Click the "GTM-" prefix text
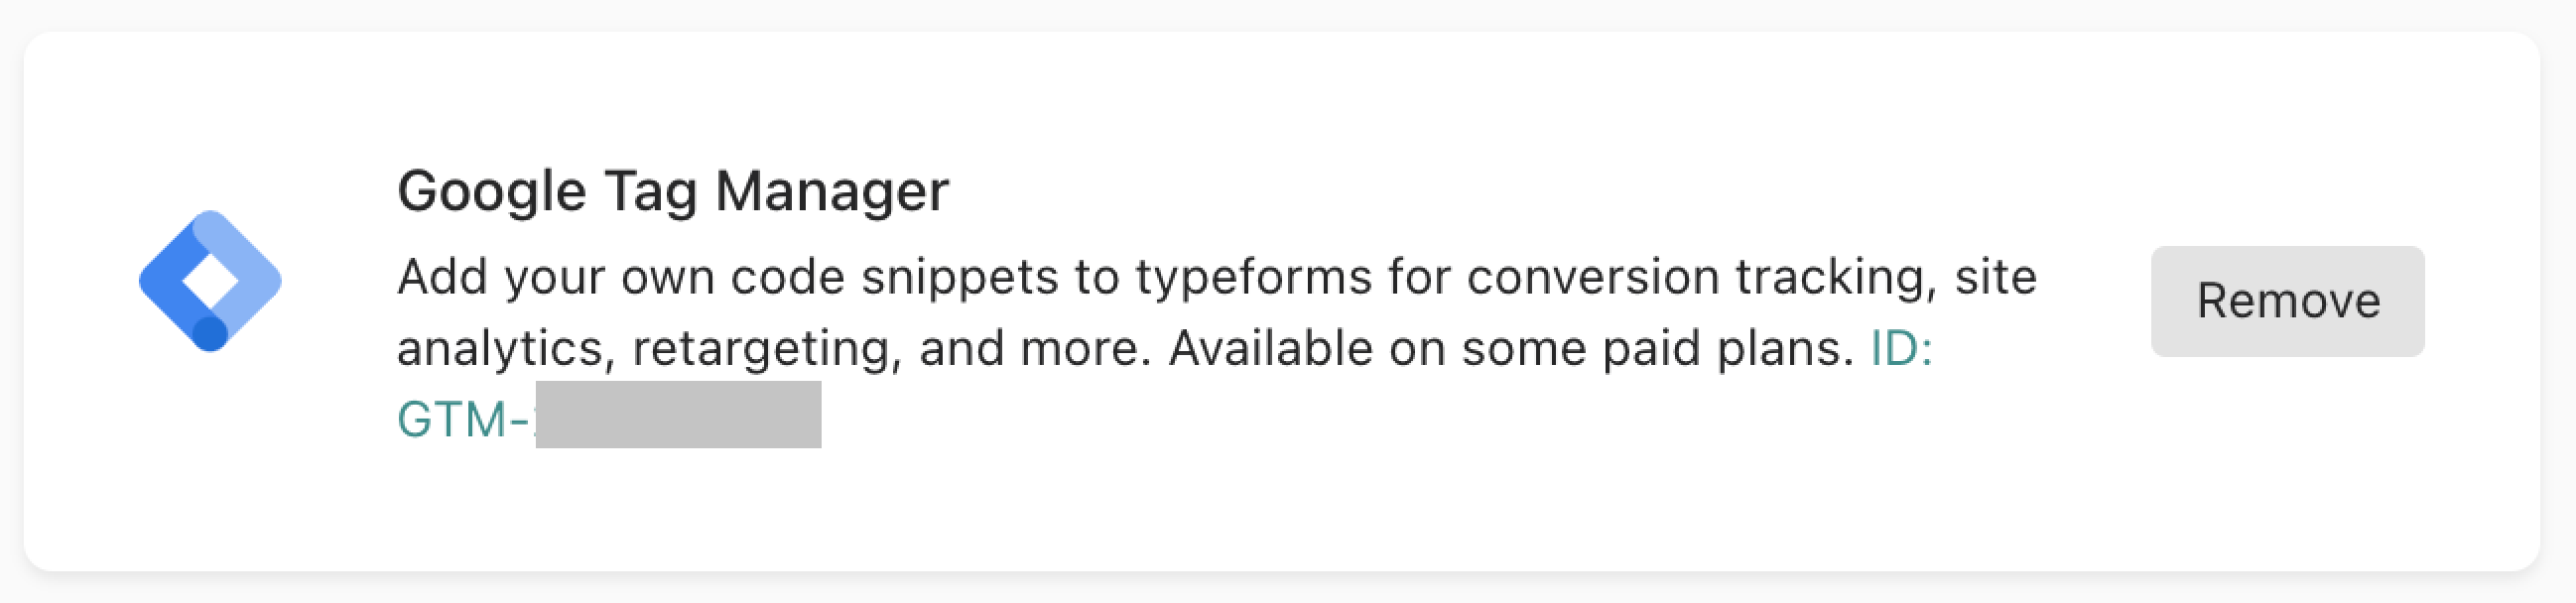The height and width of the screenshot is (603, 2576). tap(463, 419)
